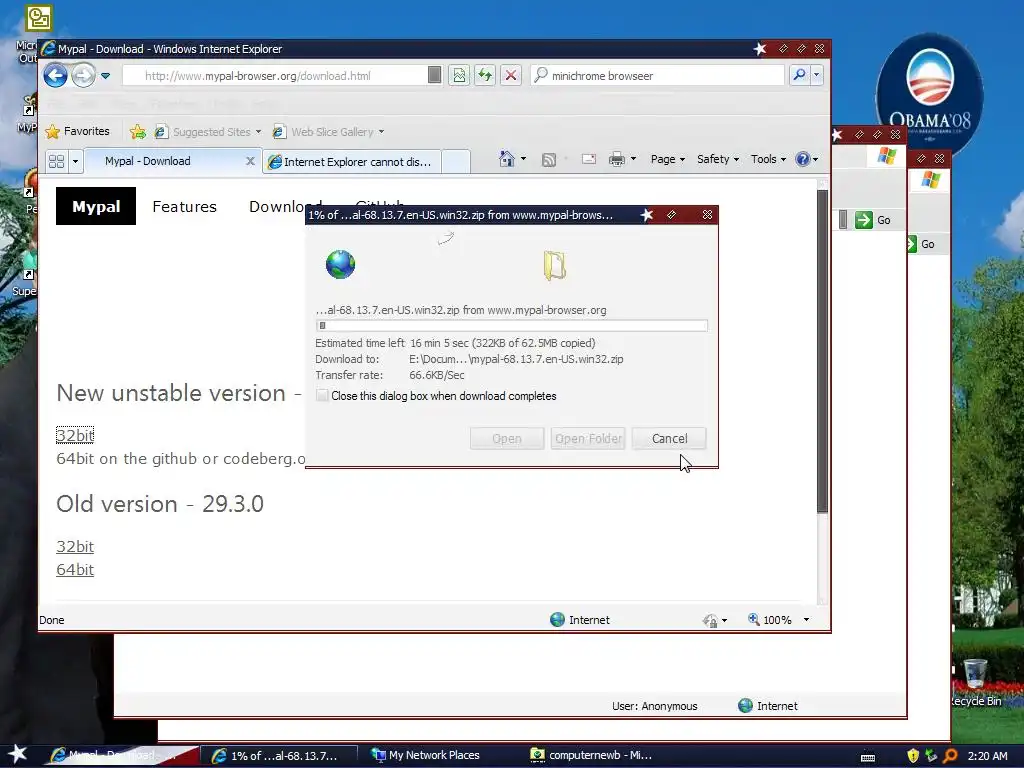Click the zoom magnifier in status bar
1024x768 pixels.
tap(754, 619)
